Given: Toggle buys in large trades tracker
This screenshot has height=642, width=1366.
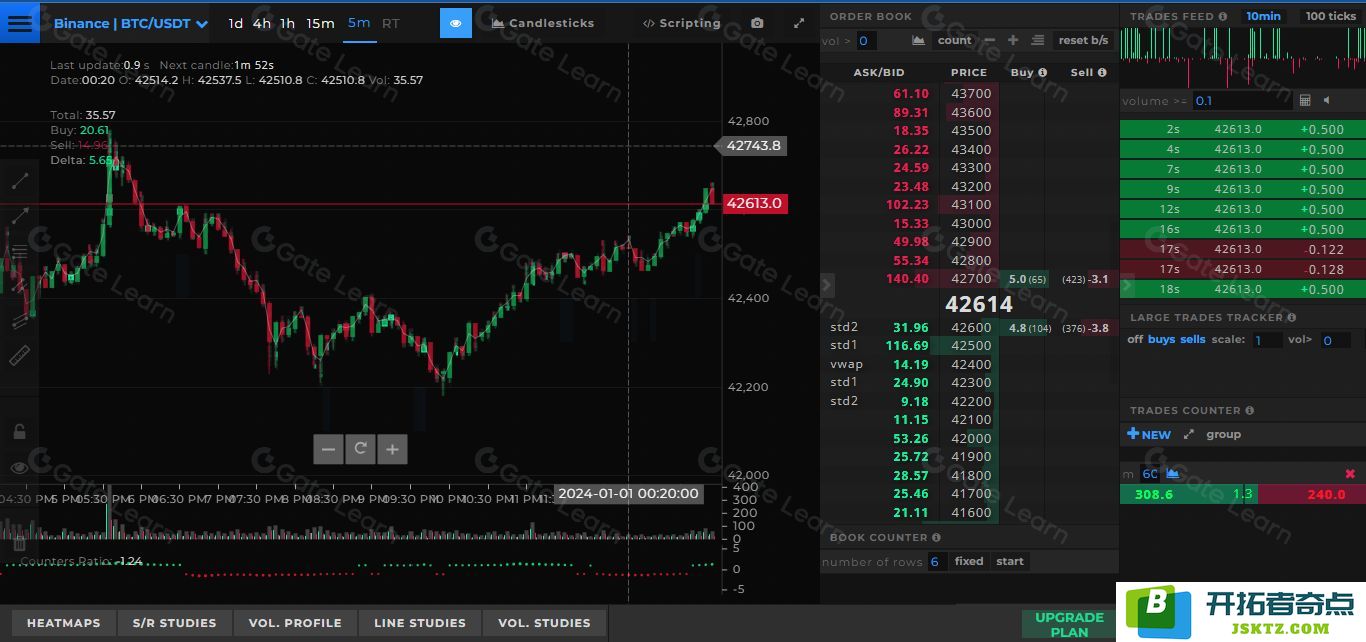Looking at the screenshot, I should [1162, 340].
